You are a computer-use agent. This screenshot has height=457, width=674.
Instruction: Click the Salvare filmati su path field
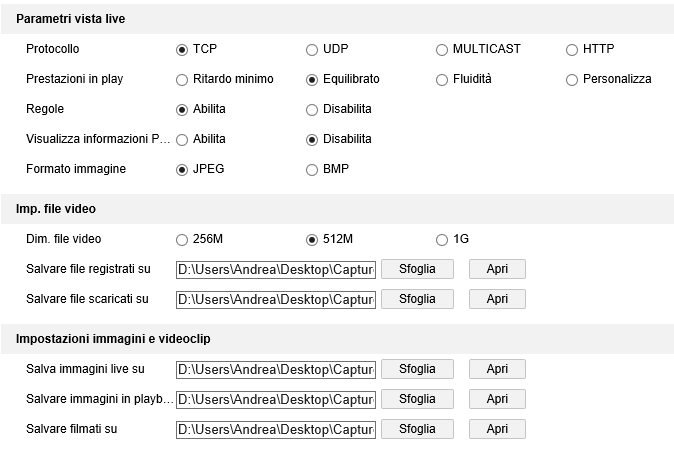[275, 429]
